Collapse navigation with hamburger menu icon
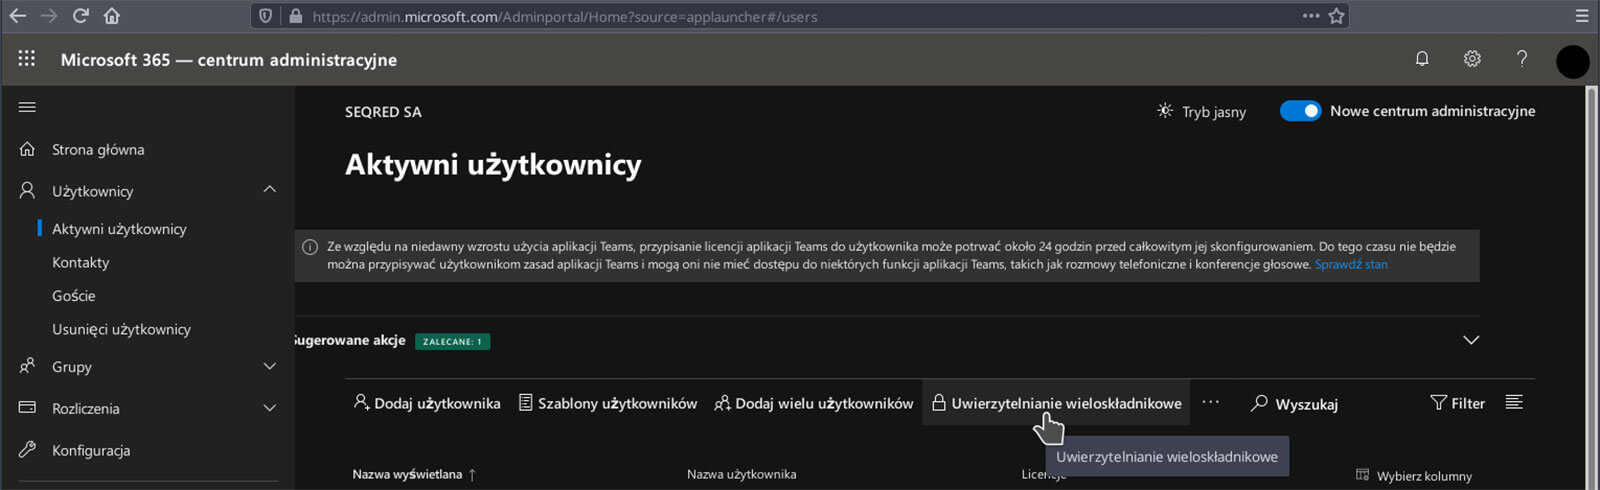Image resolution: width=1600 pixels, height=490 pixels. click(x=27, y=107)
